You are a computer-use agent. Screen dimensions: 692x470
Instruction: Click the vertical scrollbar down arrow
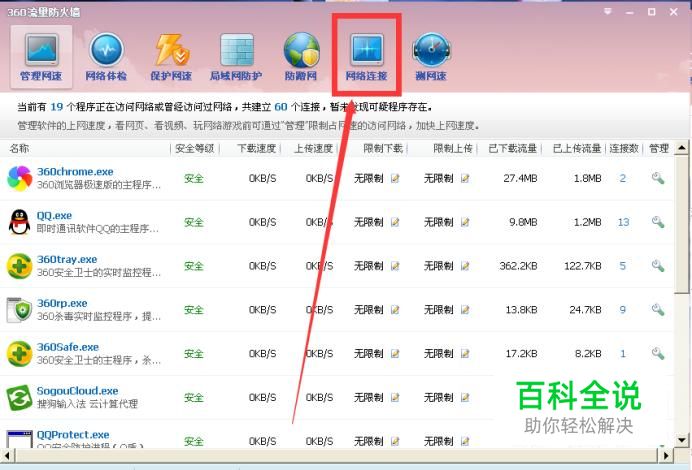[682, 440]
